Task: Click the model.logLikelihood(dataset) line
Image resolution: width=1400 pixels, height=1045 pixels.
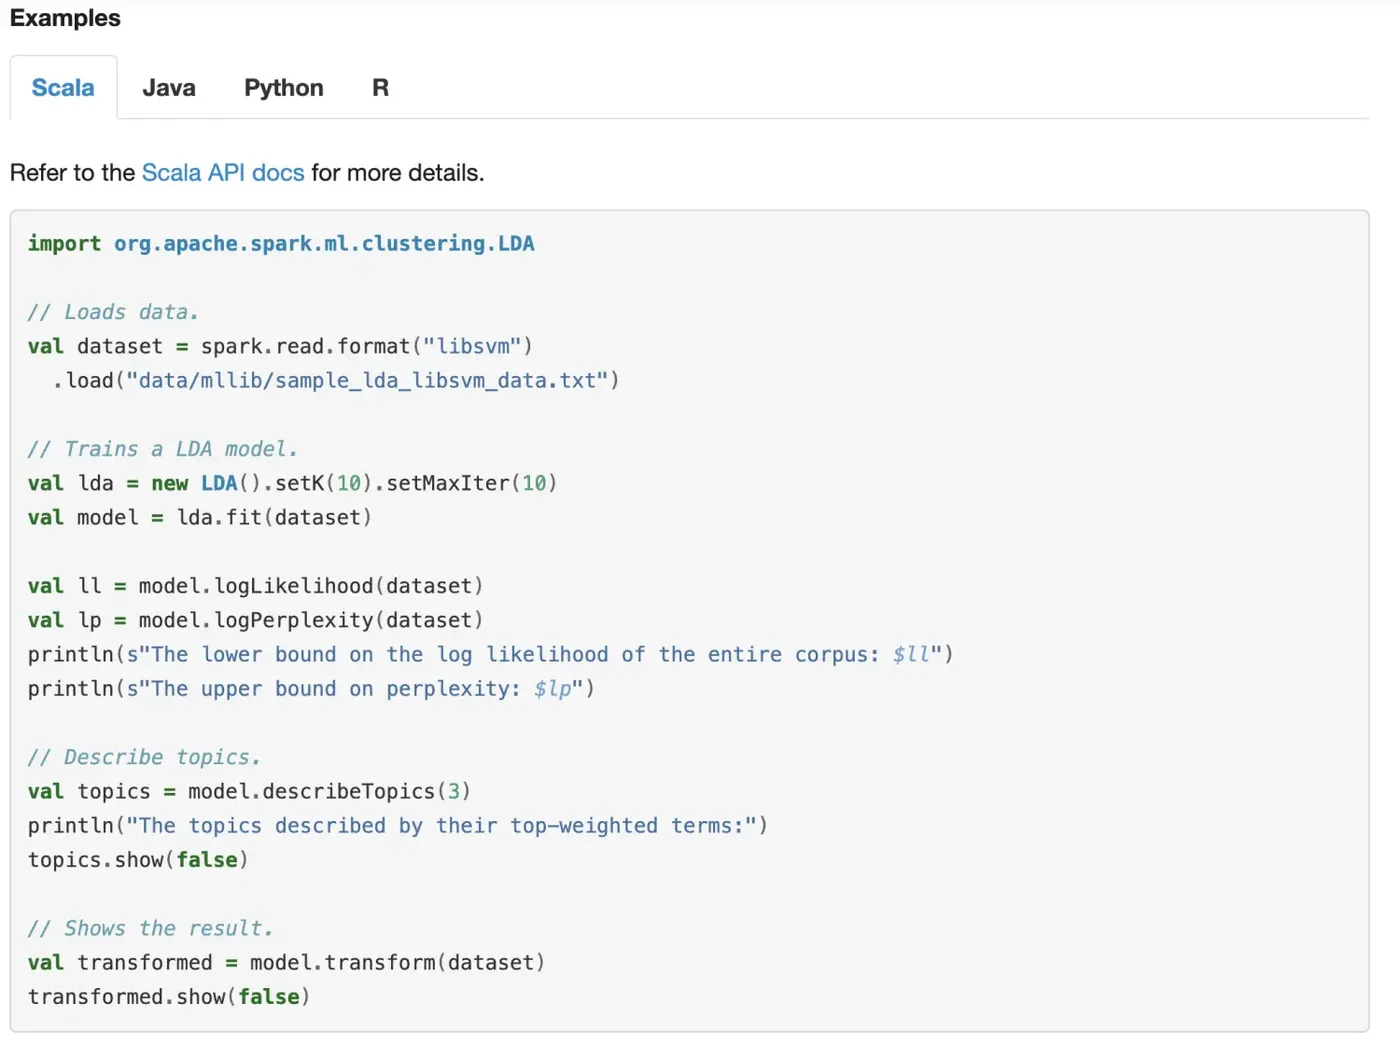Action: pyautogui.click(x=310, y=586)
